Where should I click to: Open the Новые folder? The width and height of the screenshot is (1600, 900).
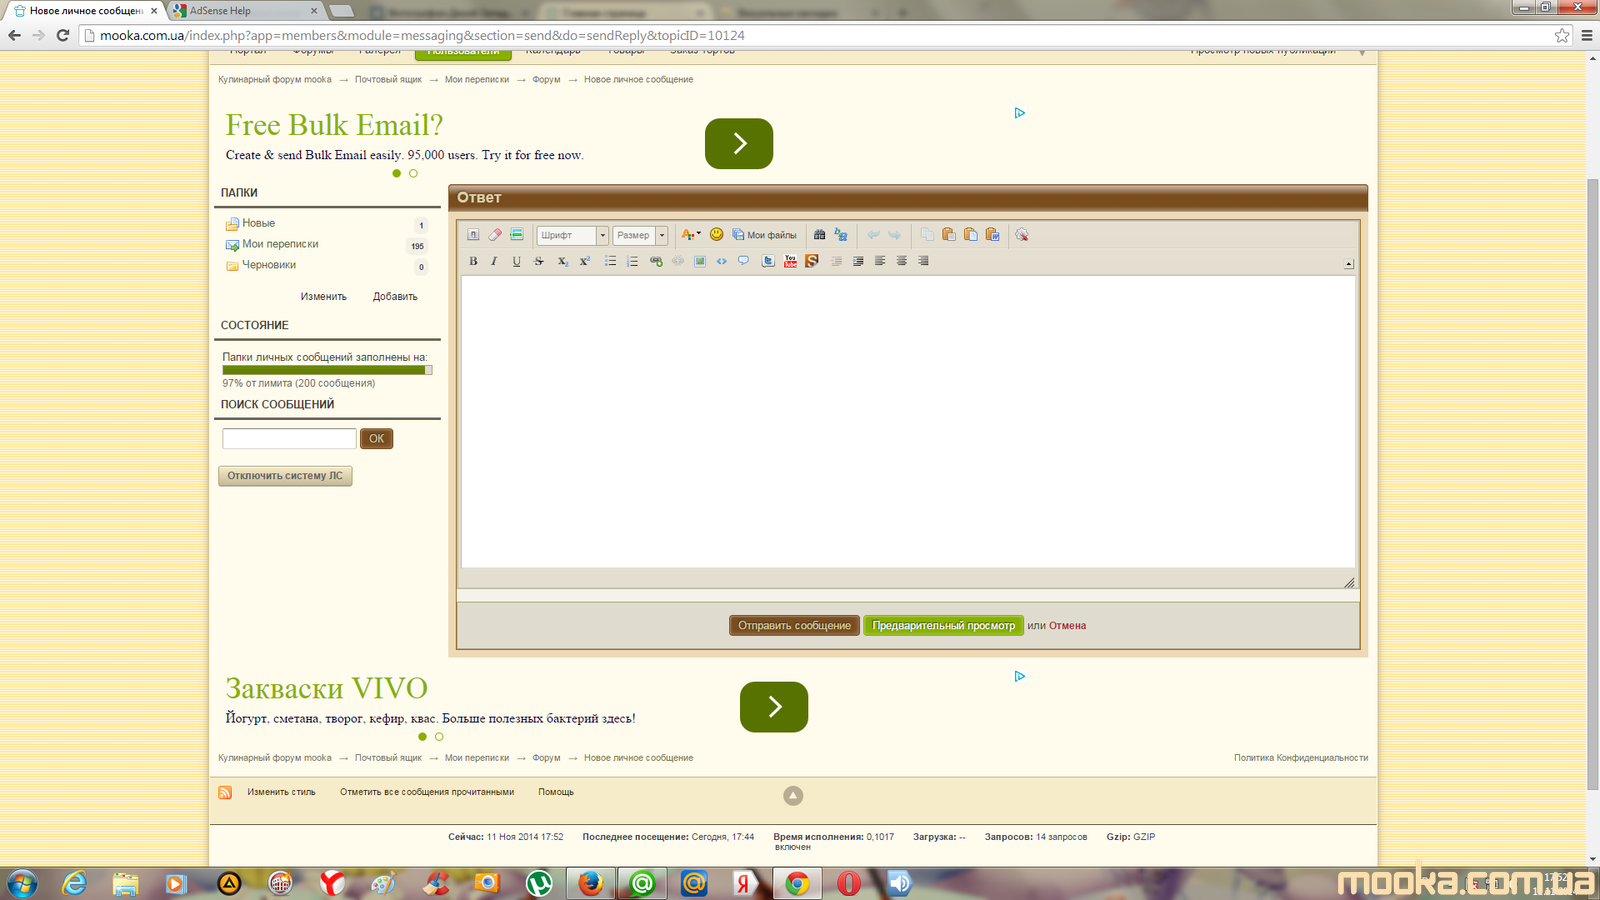[258, 223]
